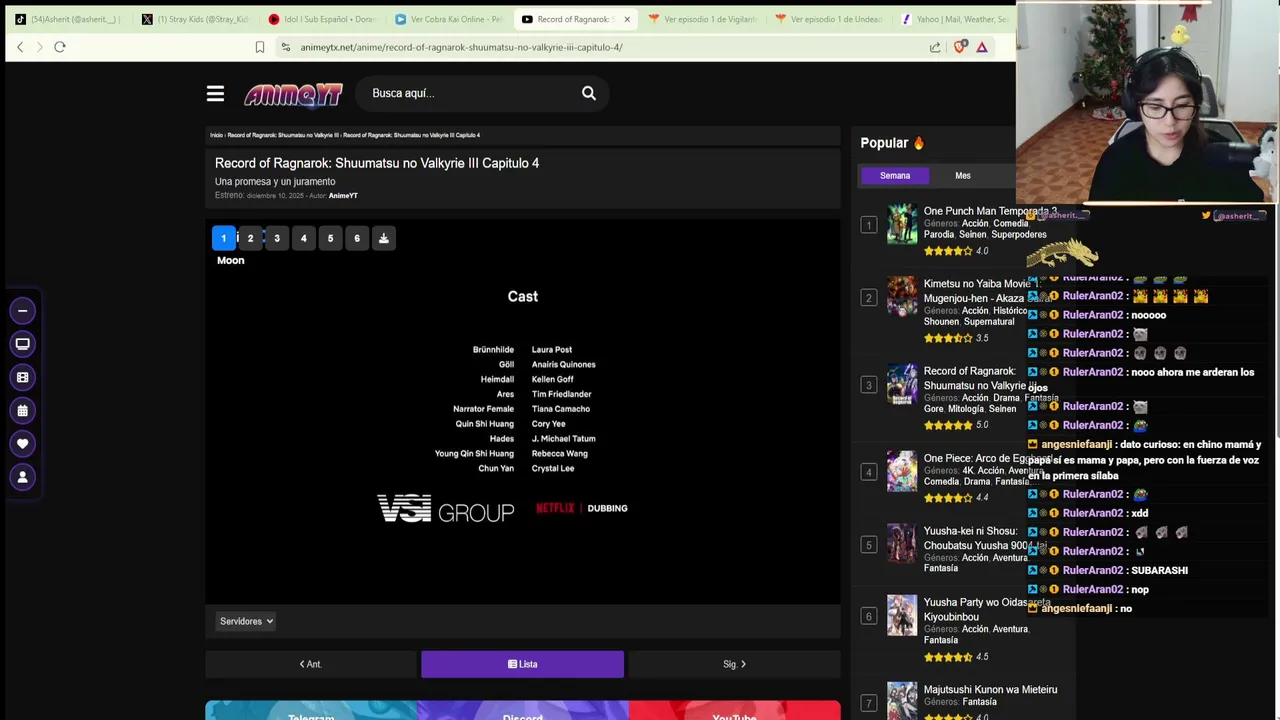1280x720 pixels.
Task: Switch to the Yahoo Mail browser tab
Action: point(955,19)
